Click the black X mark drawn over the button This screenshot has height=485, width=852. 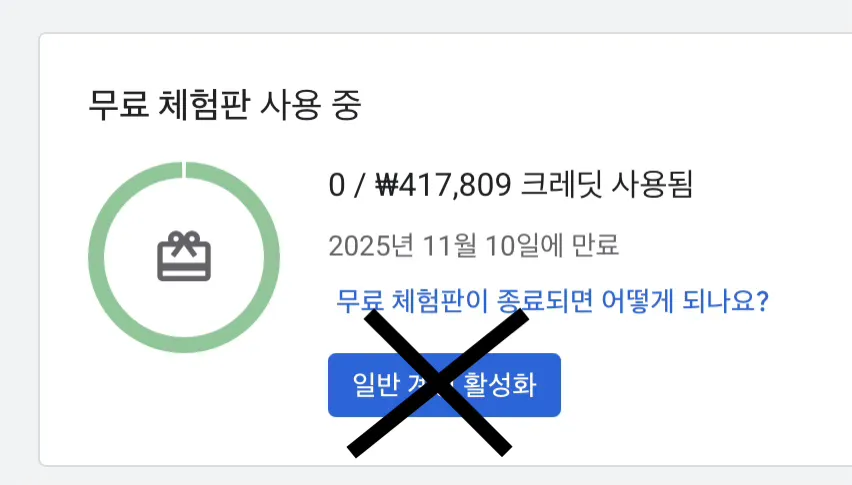click(438, 383)
